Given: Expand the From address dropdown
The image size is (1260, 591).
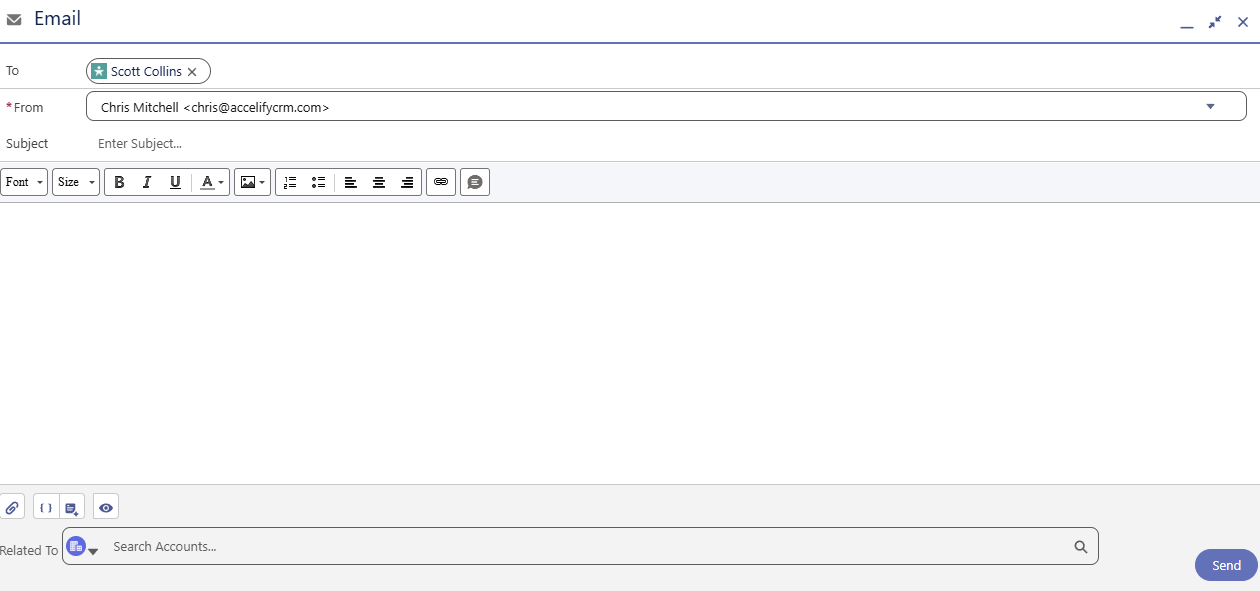Looking at the screenshot, I should (1210, 106).
